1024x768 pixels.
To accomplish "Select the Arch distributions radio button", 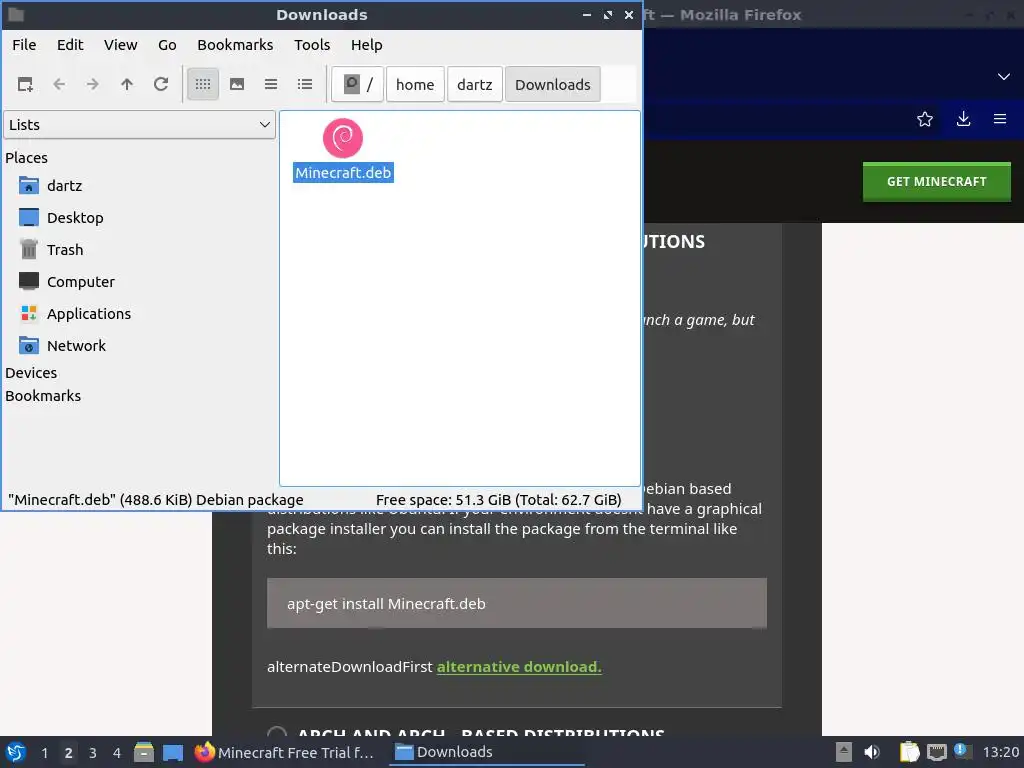I will click(277, 731).
